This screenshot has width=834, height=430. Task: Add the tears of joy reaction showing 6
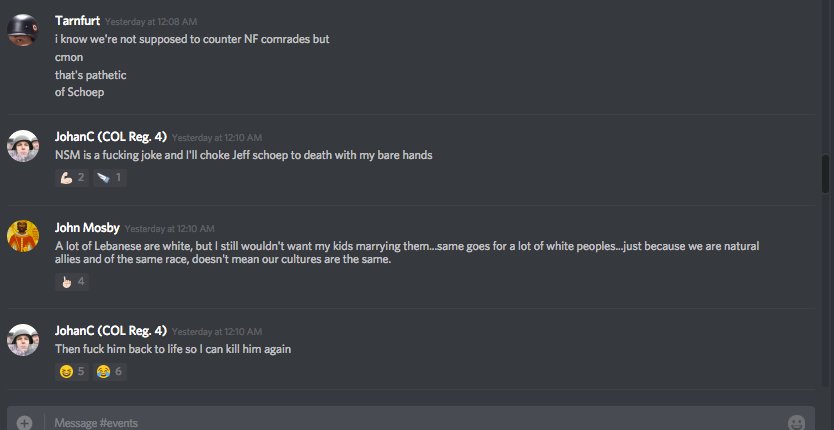click(x=110, y=371)
